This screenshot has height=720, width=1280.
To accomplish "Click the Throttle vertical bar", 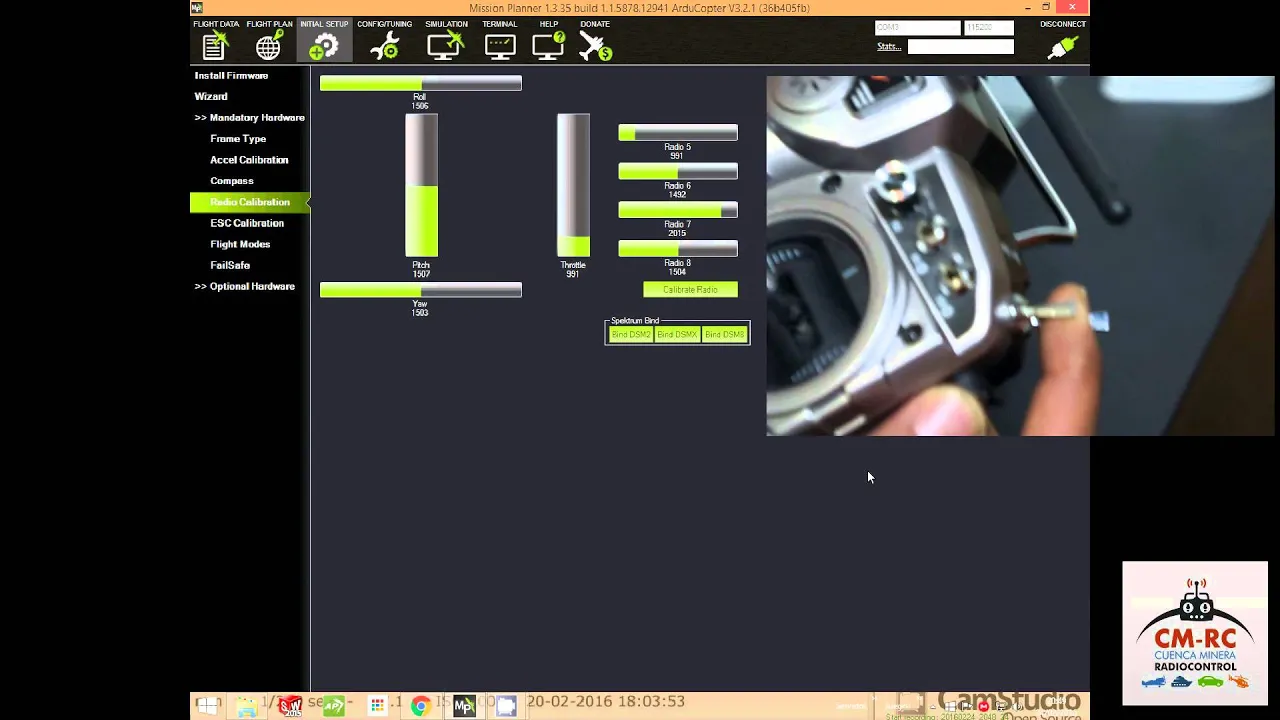I will pyautogui.click(x=573, y=185).
